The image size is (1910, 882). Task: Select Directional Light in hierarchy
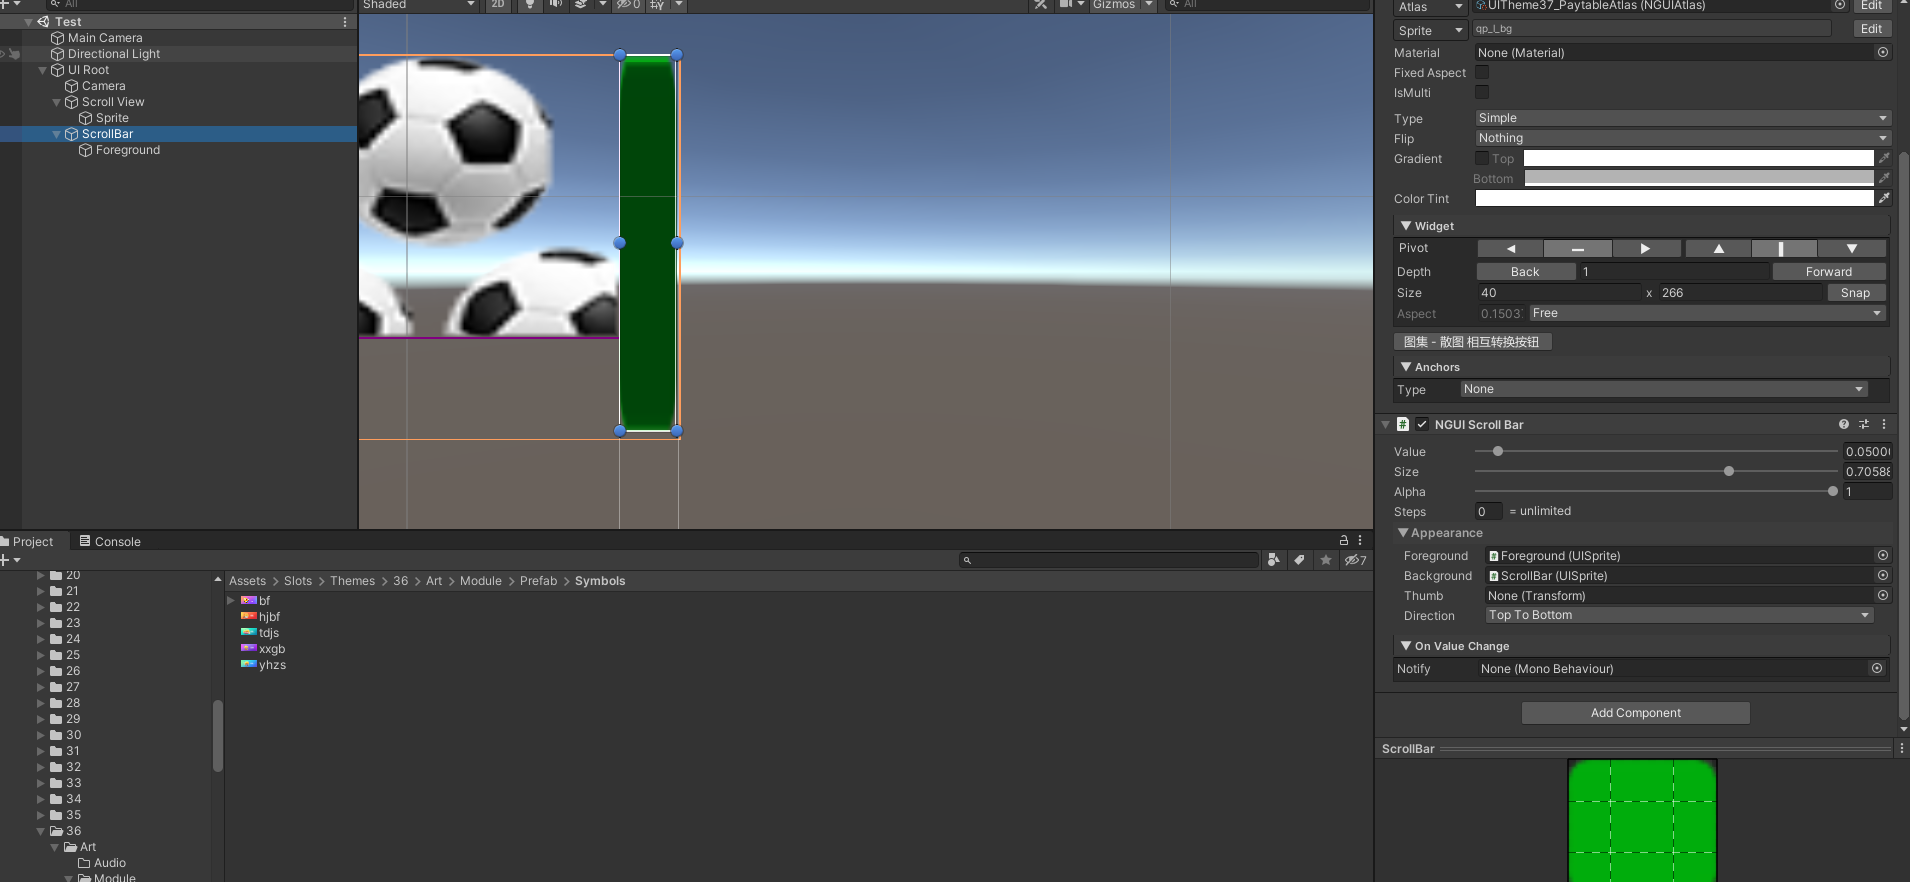click(x=114, y=54)
